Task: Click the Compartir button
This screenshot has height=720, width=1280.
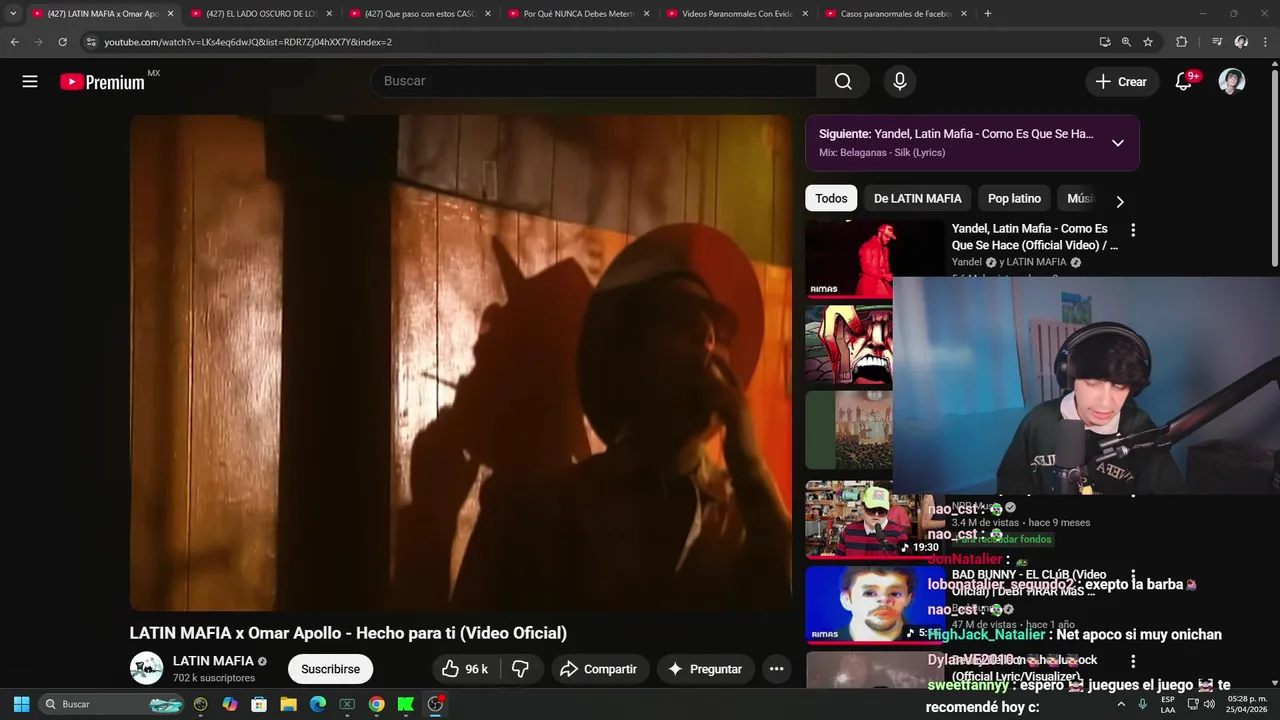Action: (x=598, y=669)
